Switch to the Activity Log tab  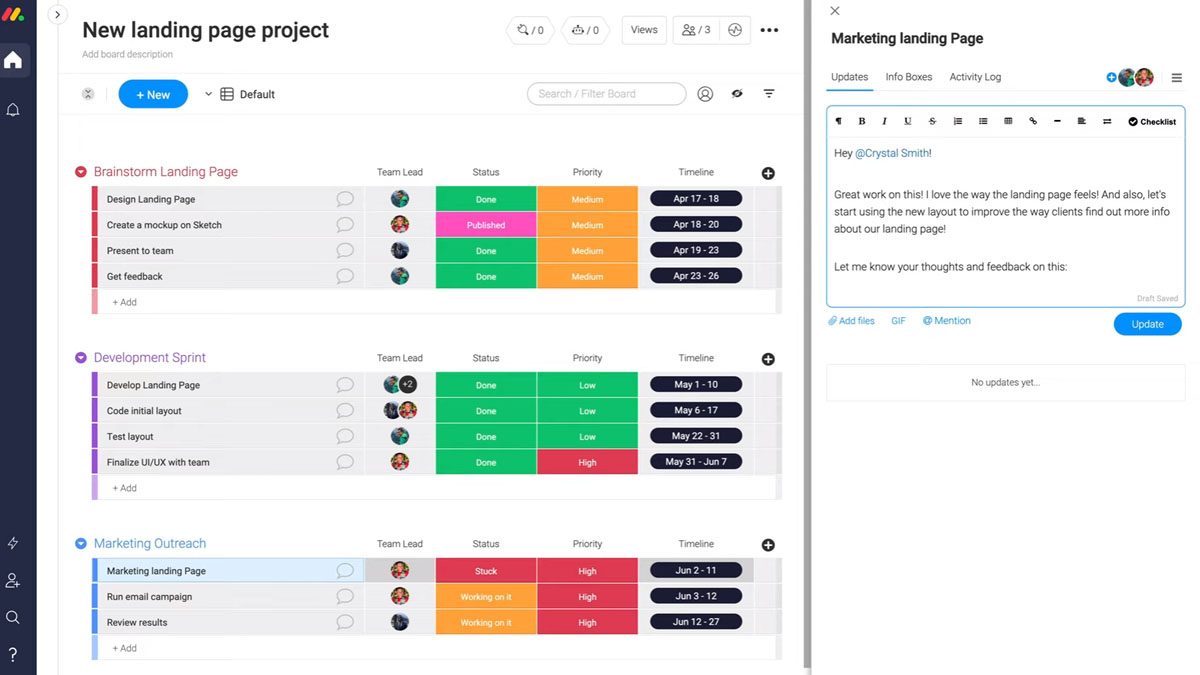(975, 77)
